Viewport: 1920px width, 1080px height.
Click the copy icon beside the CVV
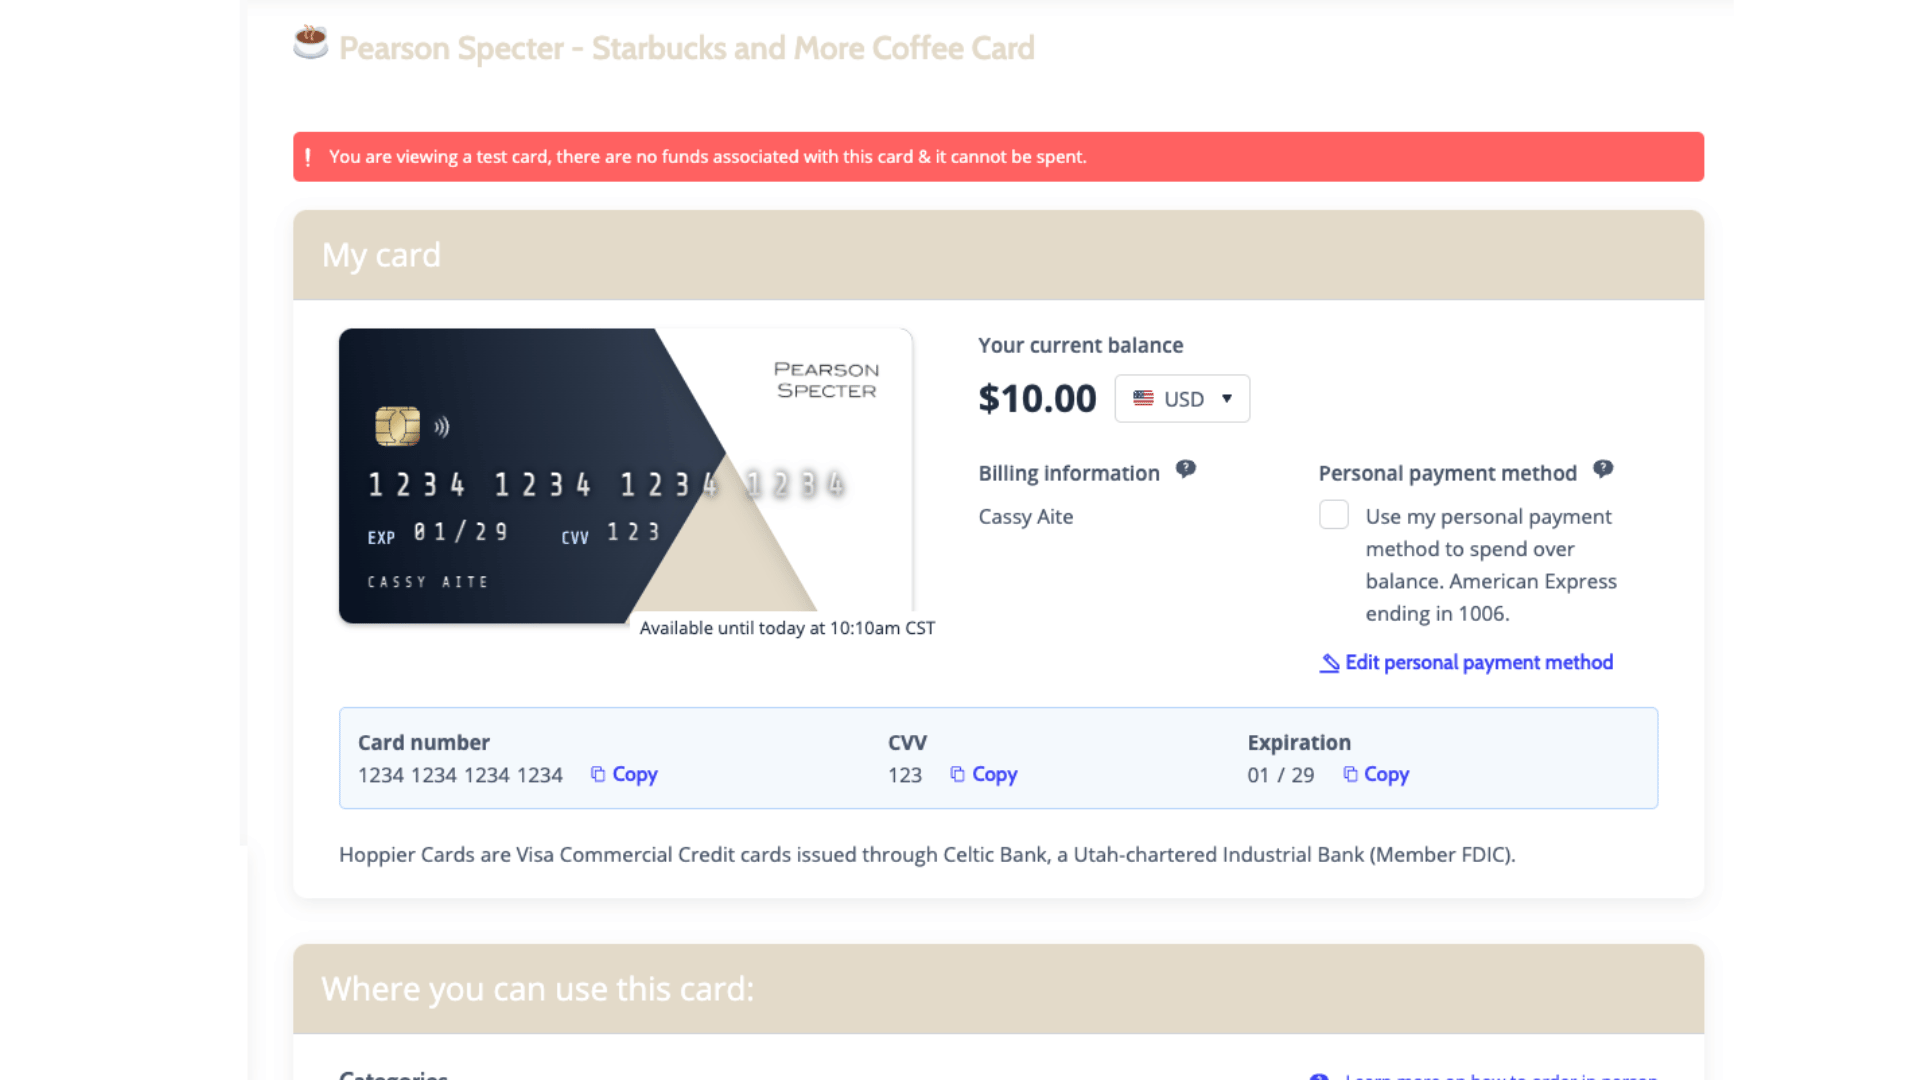[x=957, y=773]
